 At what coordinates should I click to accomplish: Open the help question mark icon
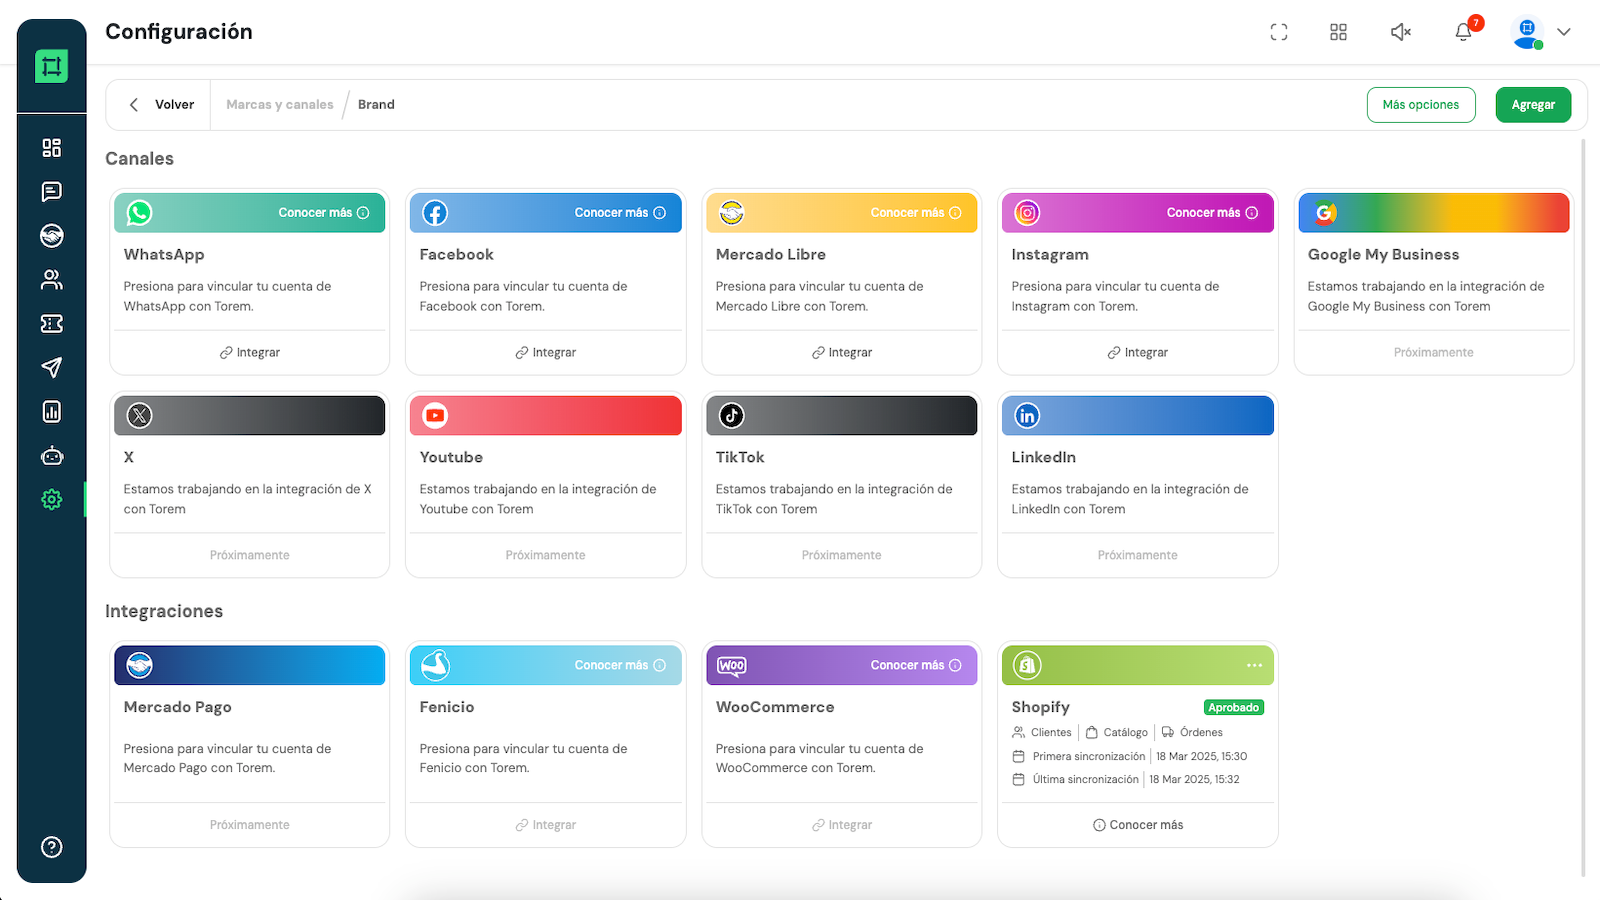tap(52, 847)
